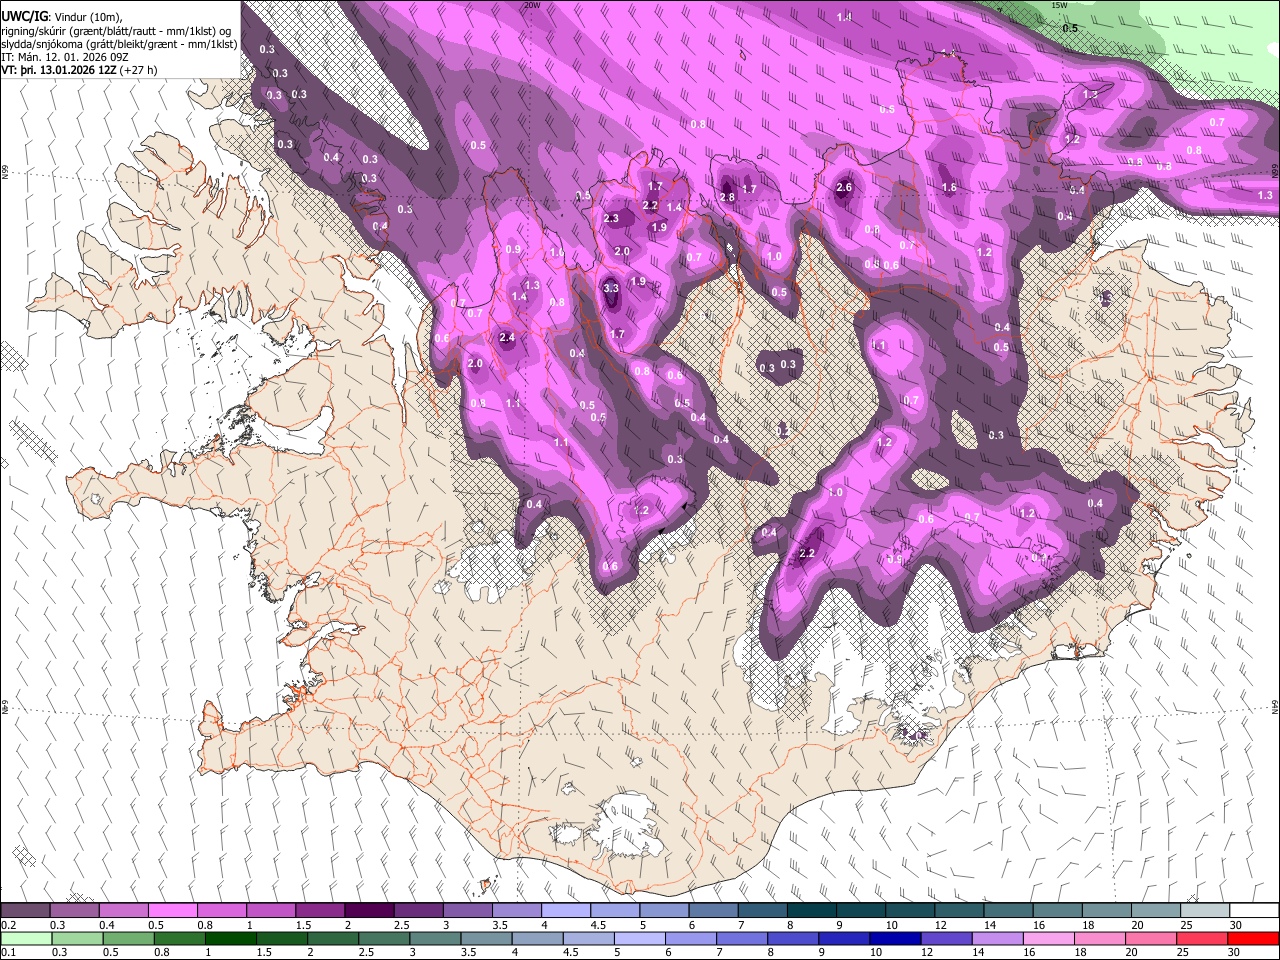Click the 20W longitude label
Viewport: 1280px width, 960px height.
point(532,5)
